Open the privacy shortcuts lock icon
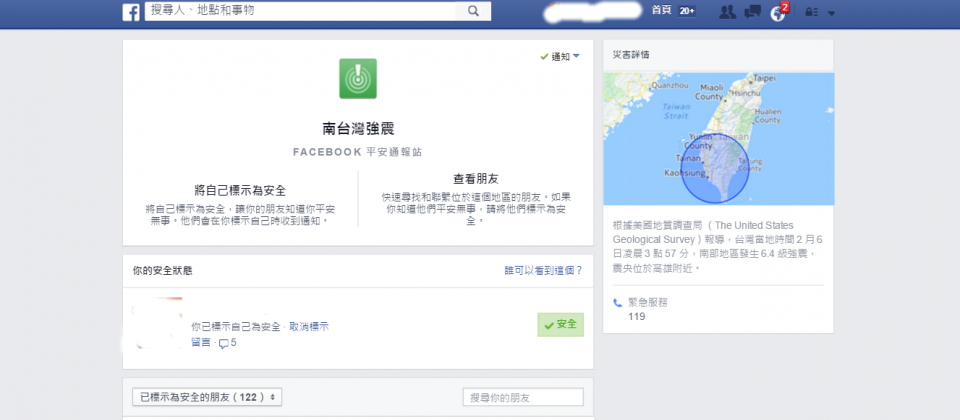 click(x=812, y=12)
